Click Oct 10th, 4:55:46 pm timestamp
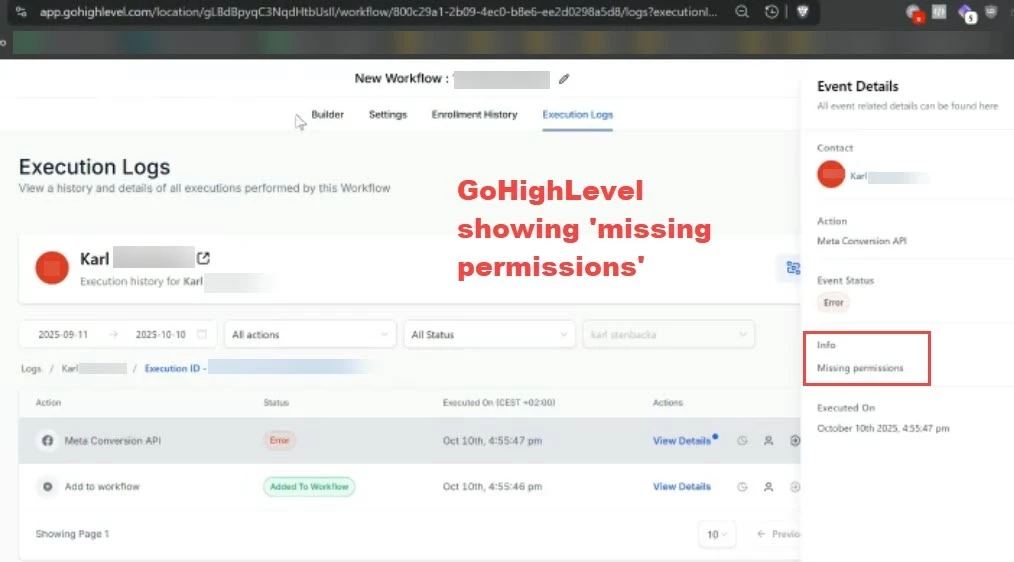The height and width of the screenshot is (562, 1014). coord(492,486)
